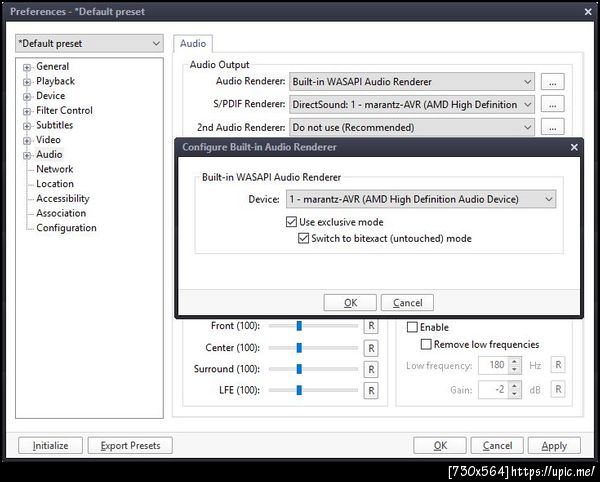The width and height of the screenshot is (600, 482).
Task: Select Accessibility in preferences tree
Action: click(x=63, y=199)
